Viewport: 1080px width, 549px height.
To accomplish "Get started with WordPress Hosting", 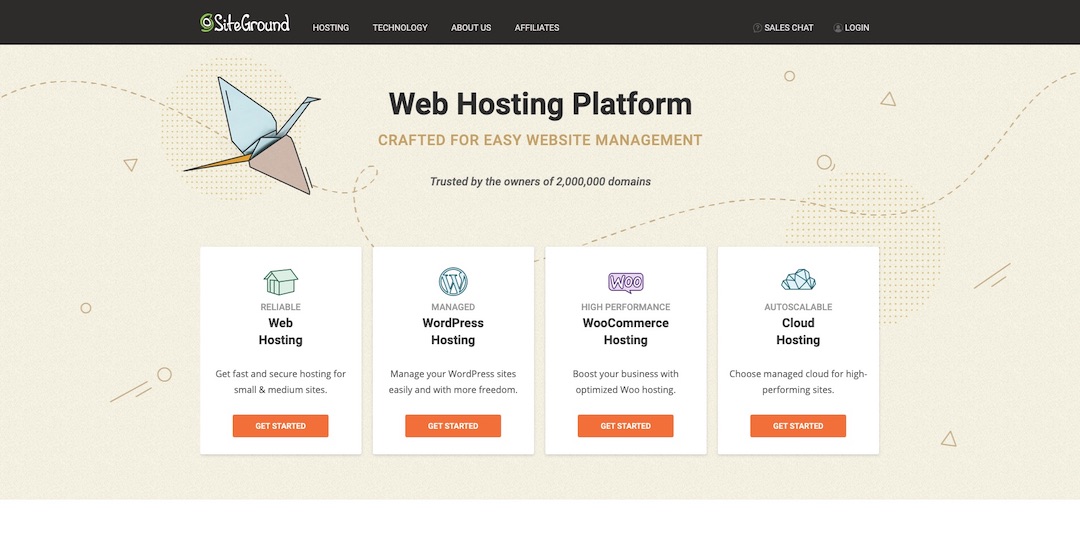I will [x=453, y=426].
